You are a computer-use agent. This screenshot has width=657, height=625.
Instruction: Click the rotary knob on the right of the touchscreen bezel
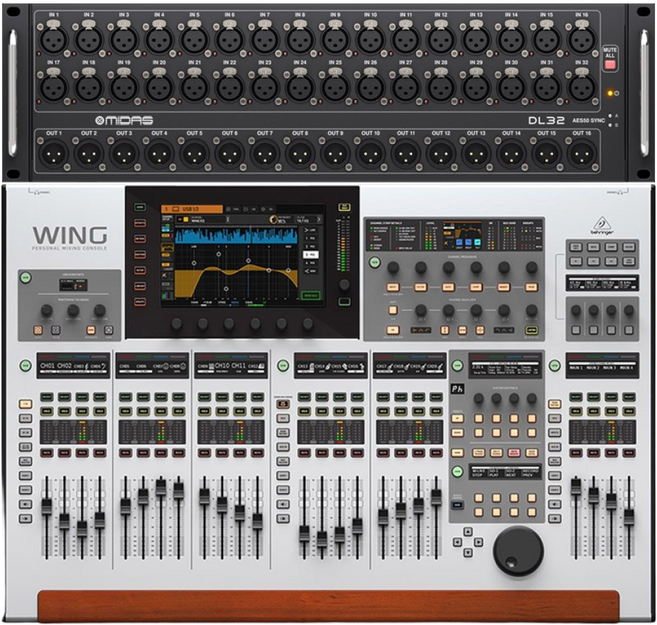[x=344, y=285]
